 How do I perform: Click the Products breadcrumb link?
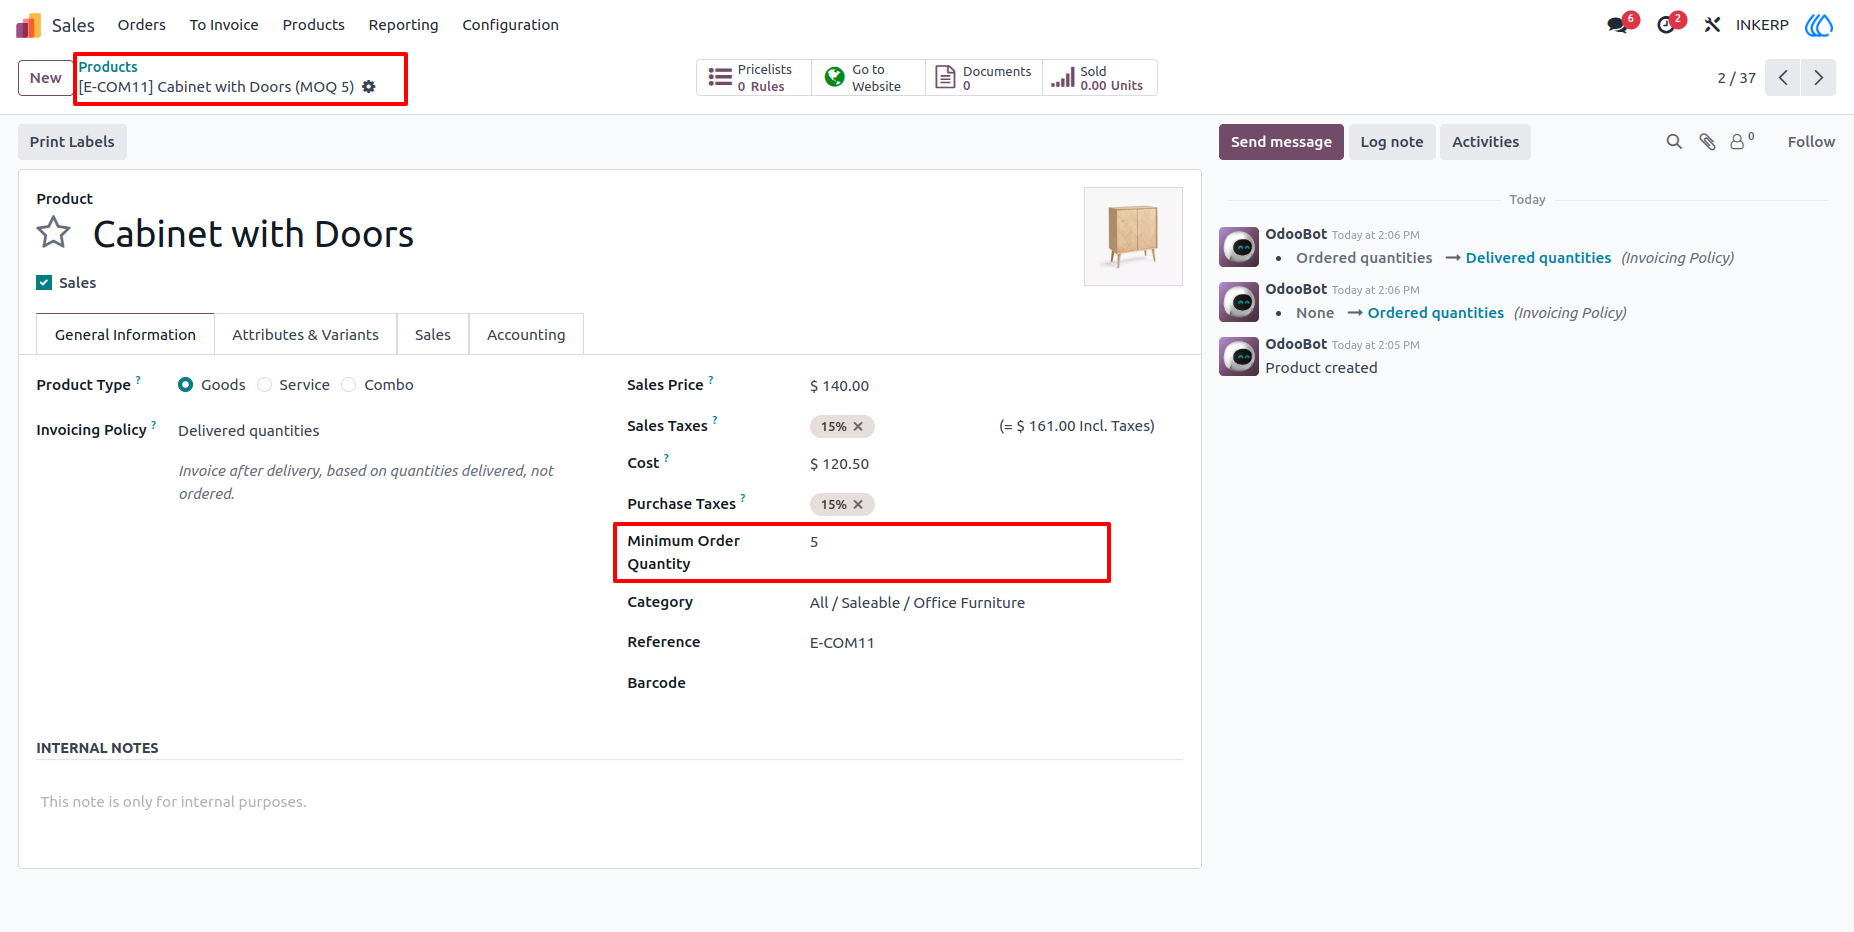(x=108, y=67)
